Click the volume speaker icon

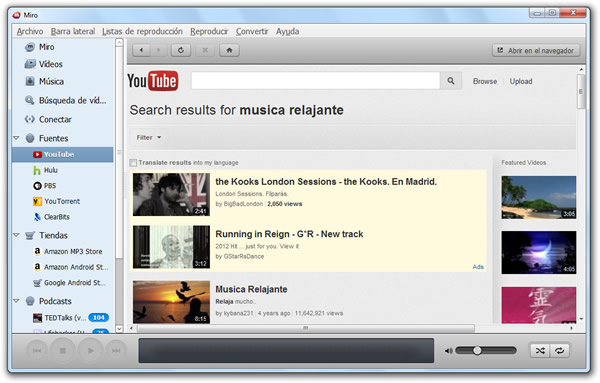pyautogui.click(x=448, y=351)
